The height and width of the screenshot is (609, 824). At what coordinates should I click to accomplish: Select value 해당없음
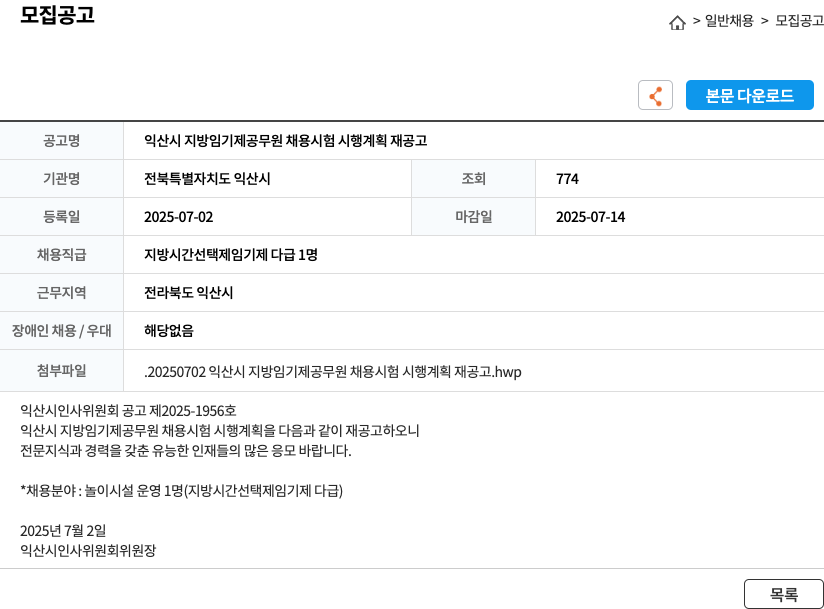(x=169, y=331)
